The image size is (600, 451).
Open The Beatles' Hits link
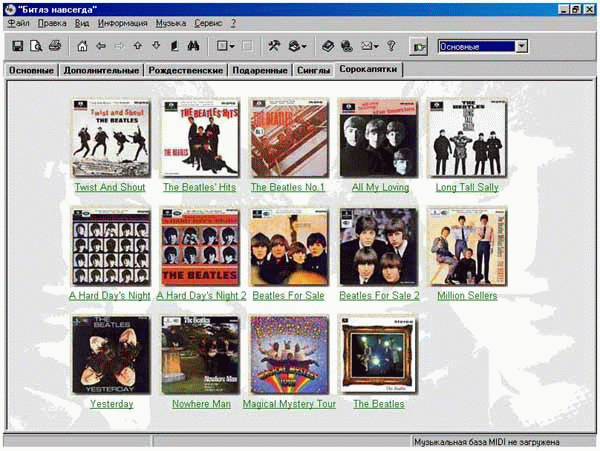pos(199,187)
